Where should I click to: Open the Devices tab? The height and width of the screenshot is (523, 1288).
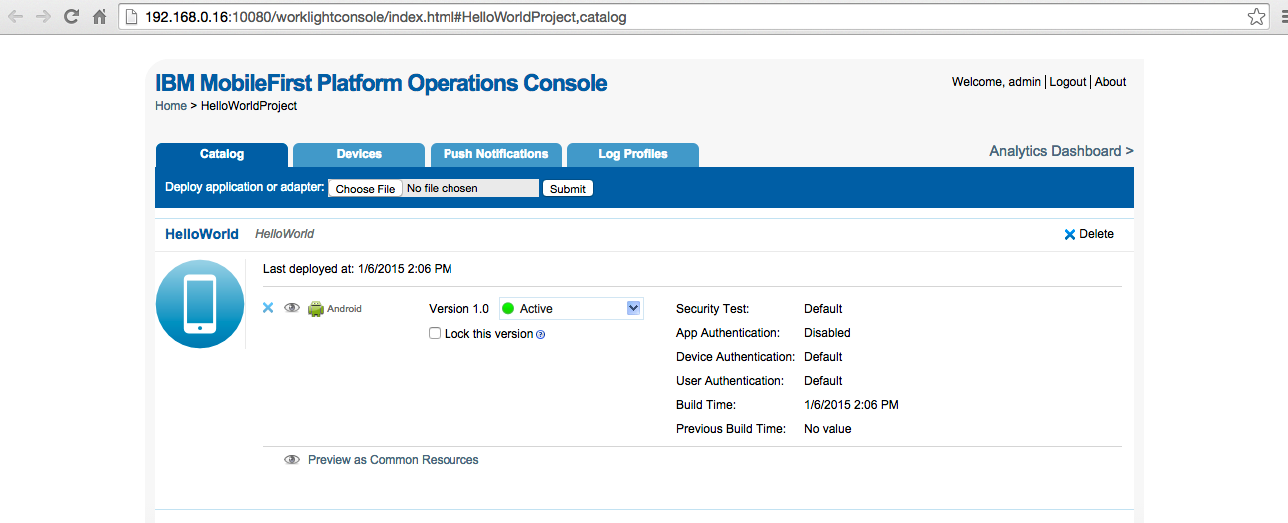coord(359,154)
